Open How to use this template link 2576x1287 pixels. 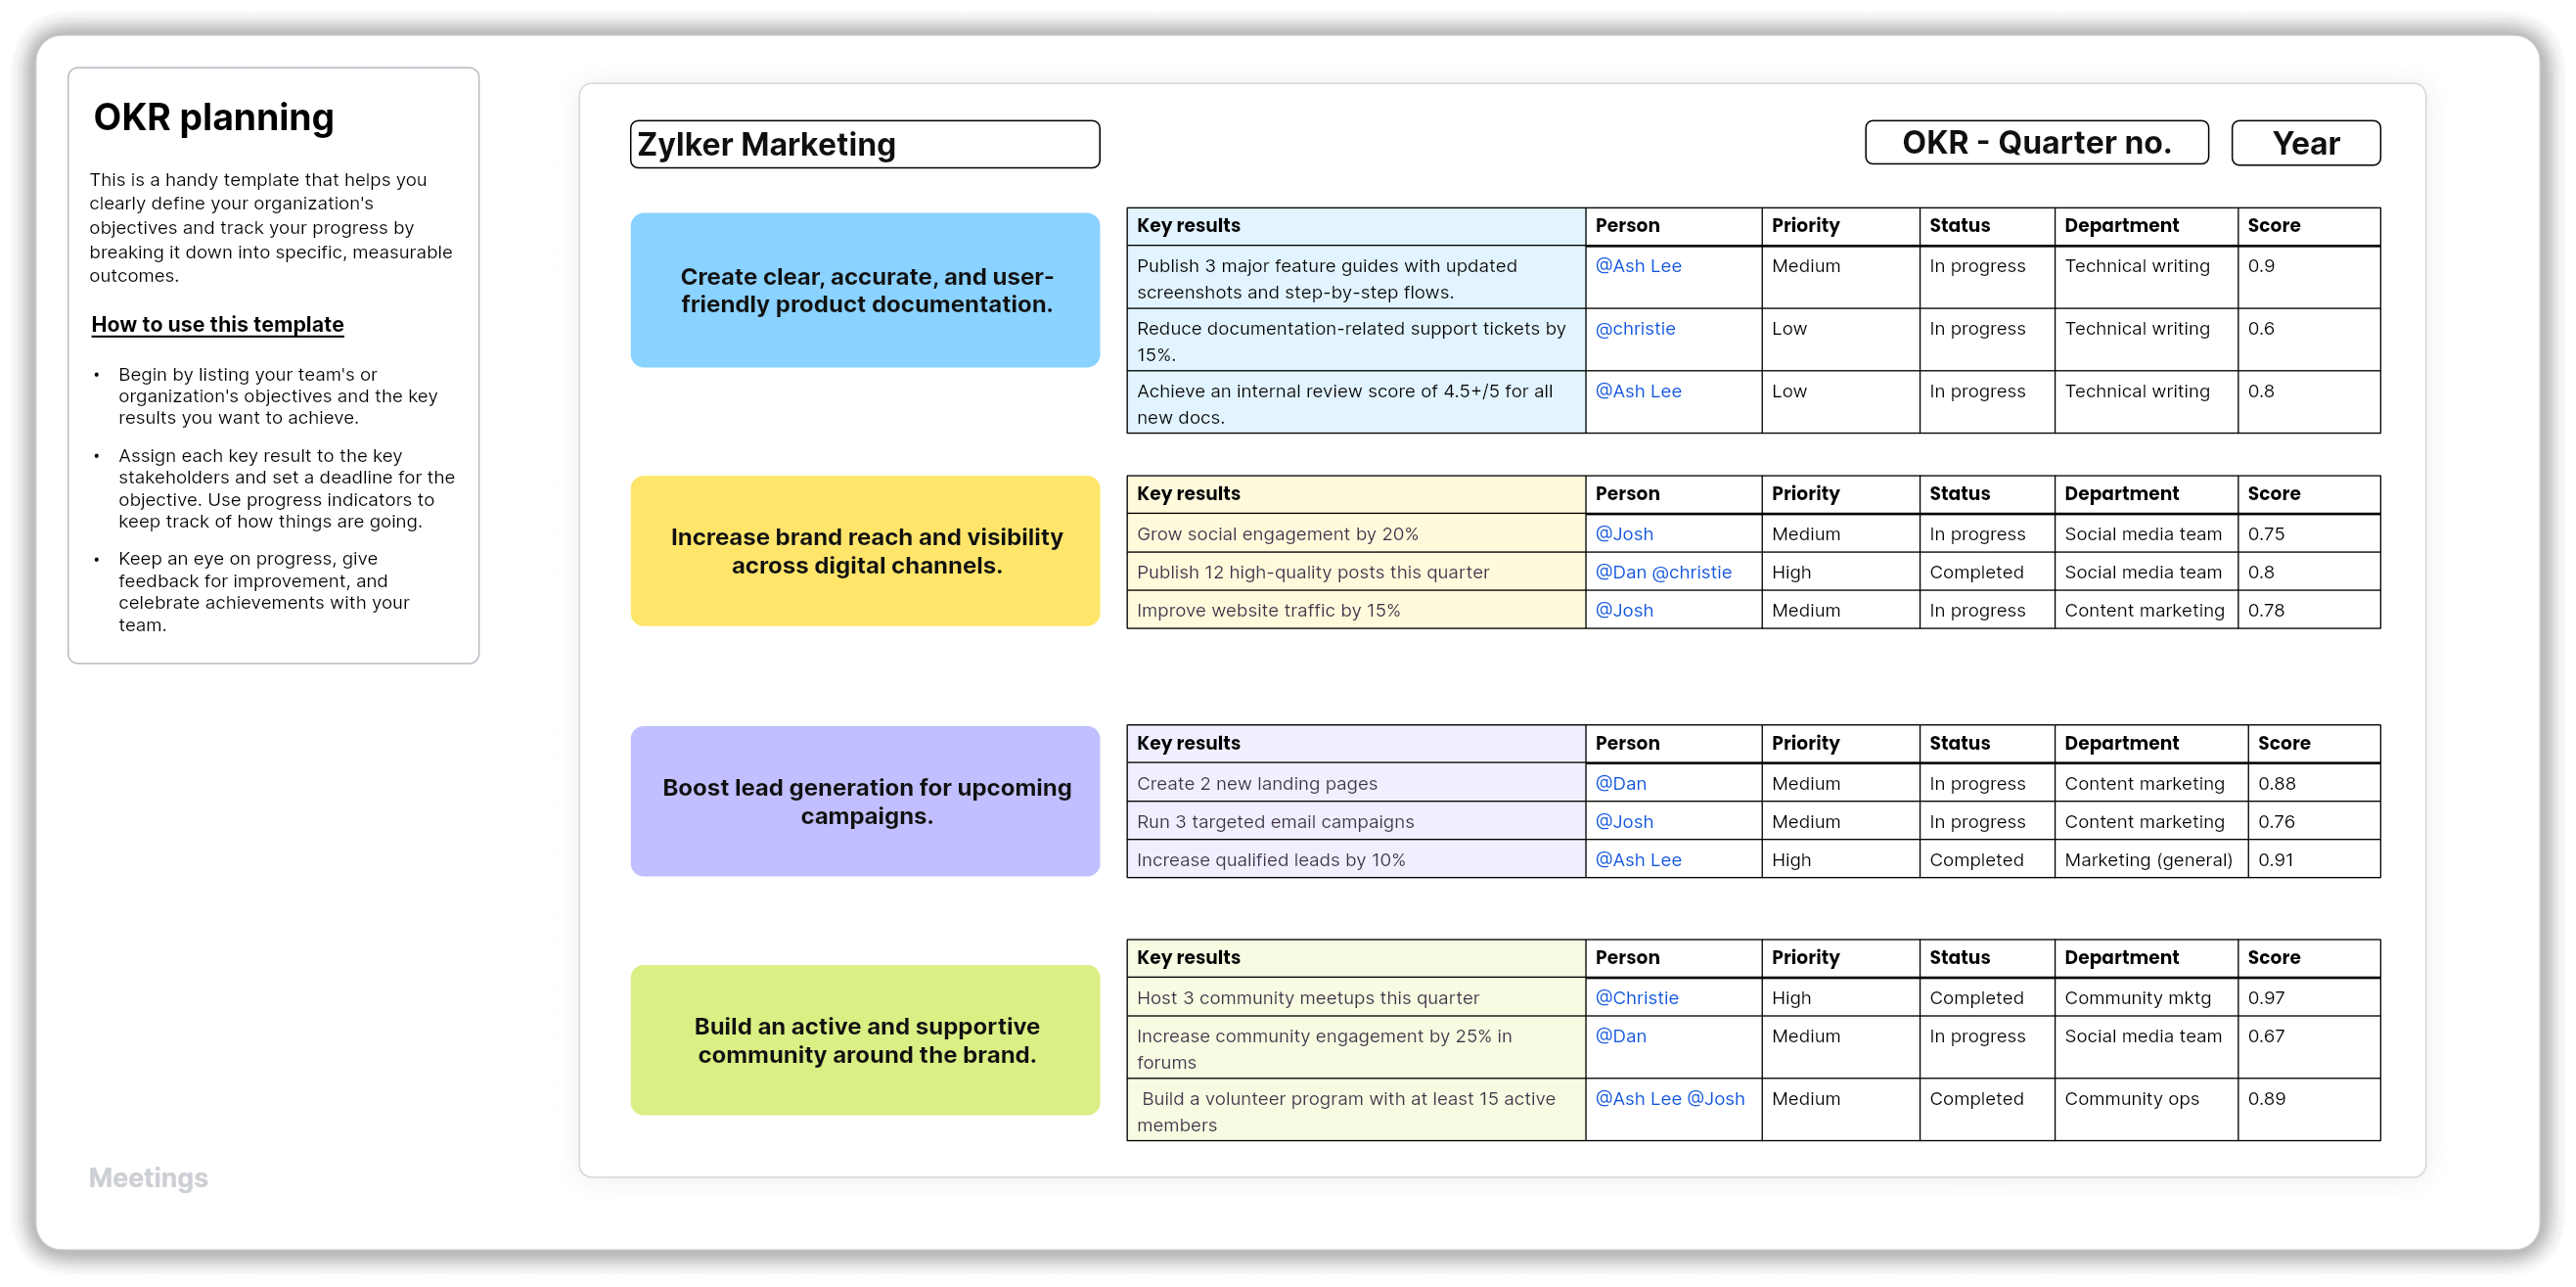[x=217, y=324]
